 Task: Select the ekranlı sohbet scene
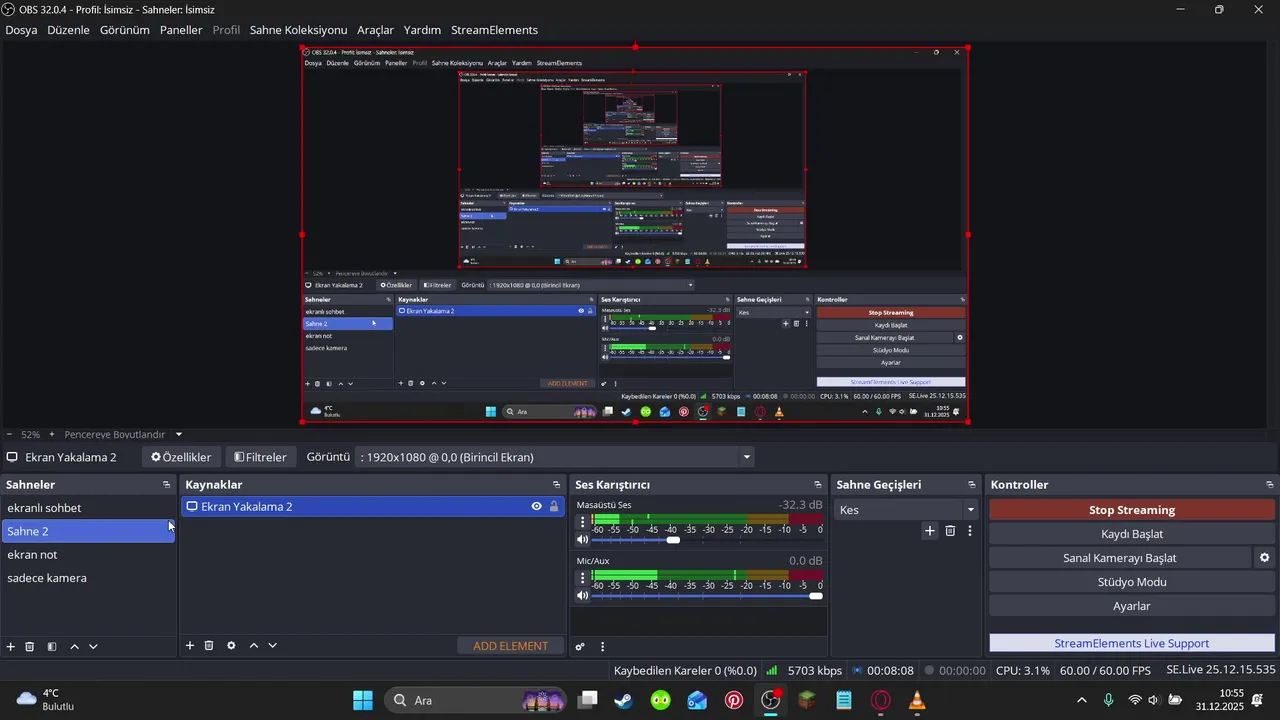(x=87, y=508)
